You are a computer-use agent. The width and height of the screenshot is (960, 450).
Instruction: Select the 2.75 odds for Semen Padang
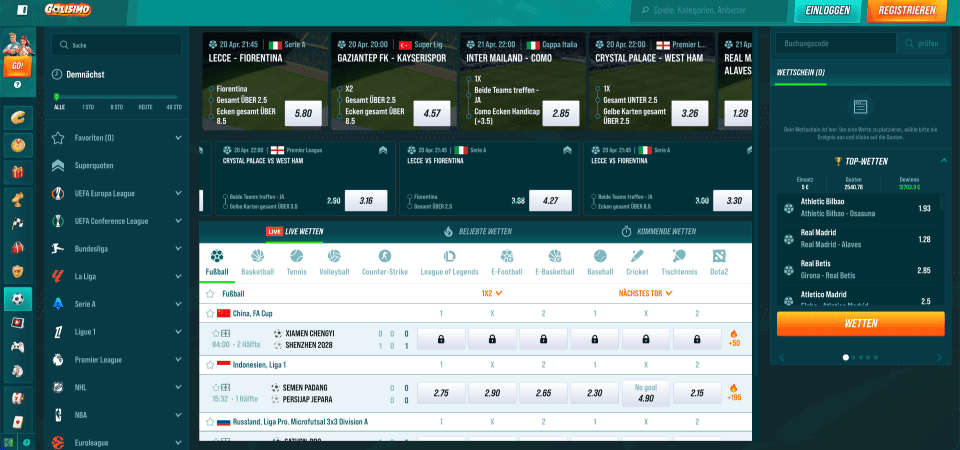coord(441,393)
